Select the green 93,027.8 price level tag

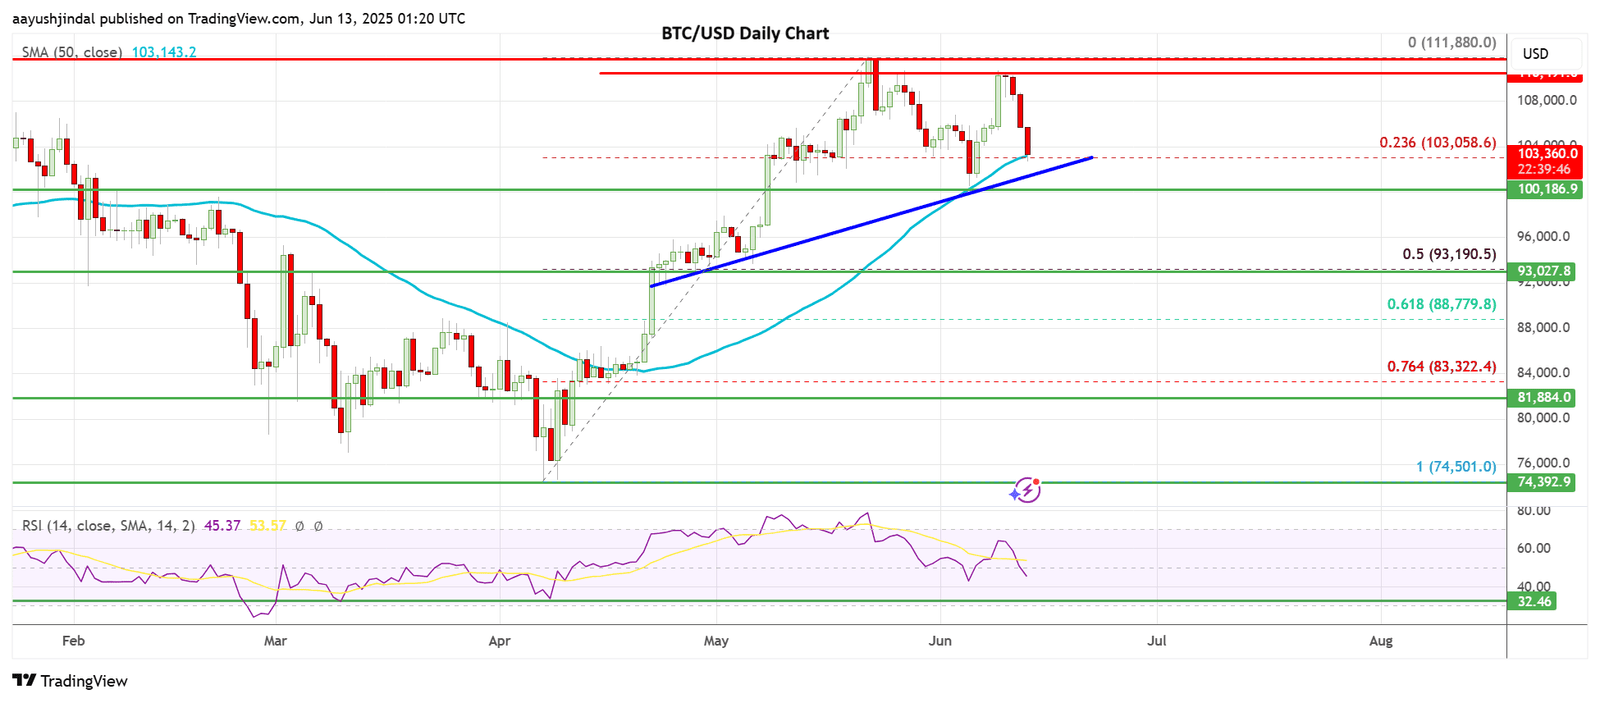[1546, 271]
